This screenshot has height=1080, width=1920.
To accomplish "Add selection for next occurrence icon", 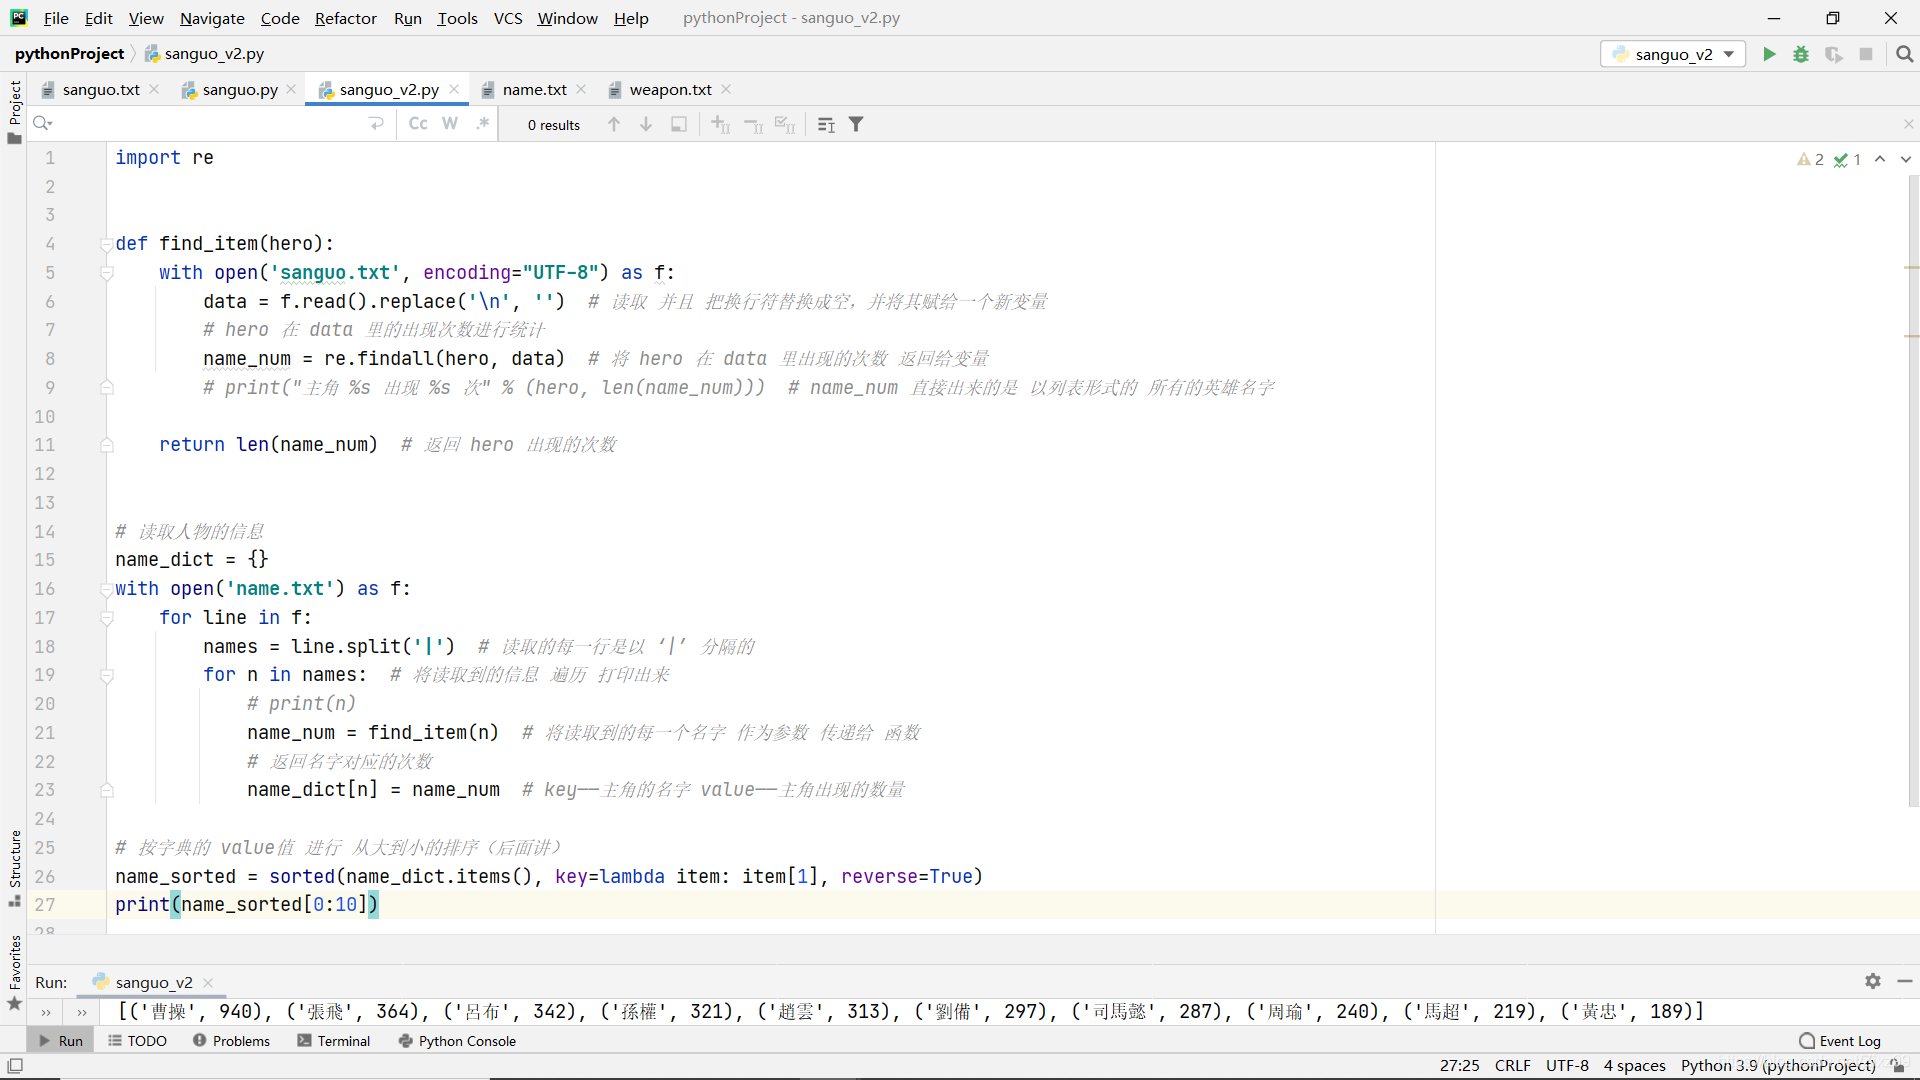I will pos(720,124).
